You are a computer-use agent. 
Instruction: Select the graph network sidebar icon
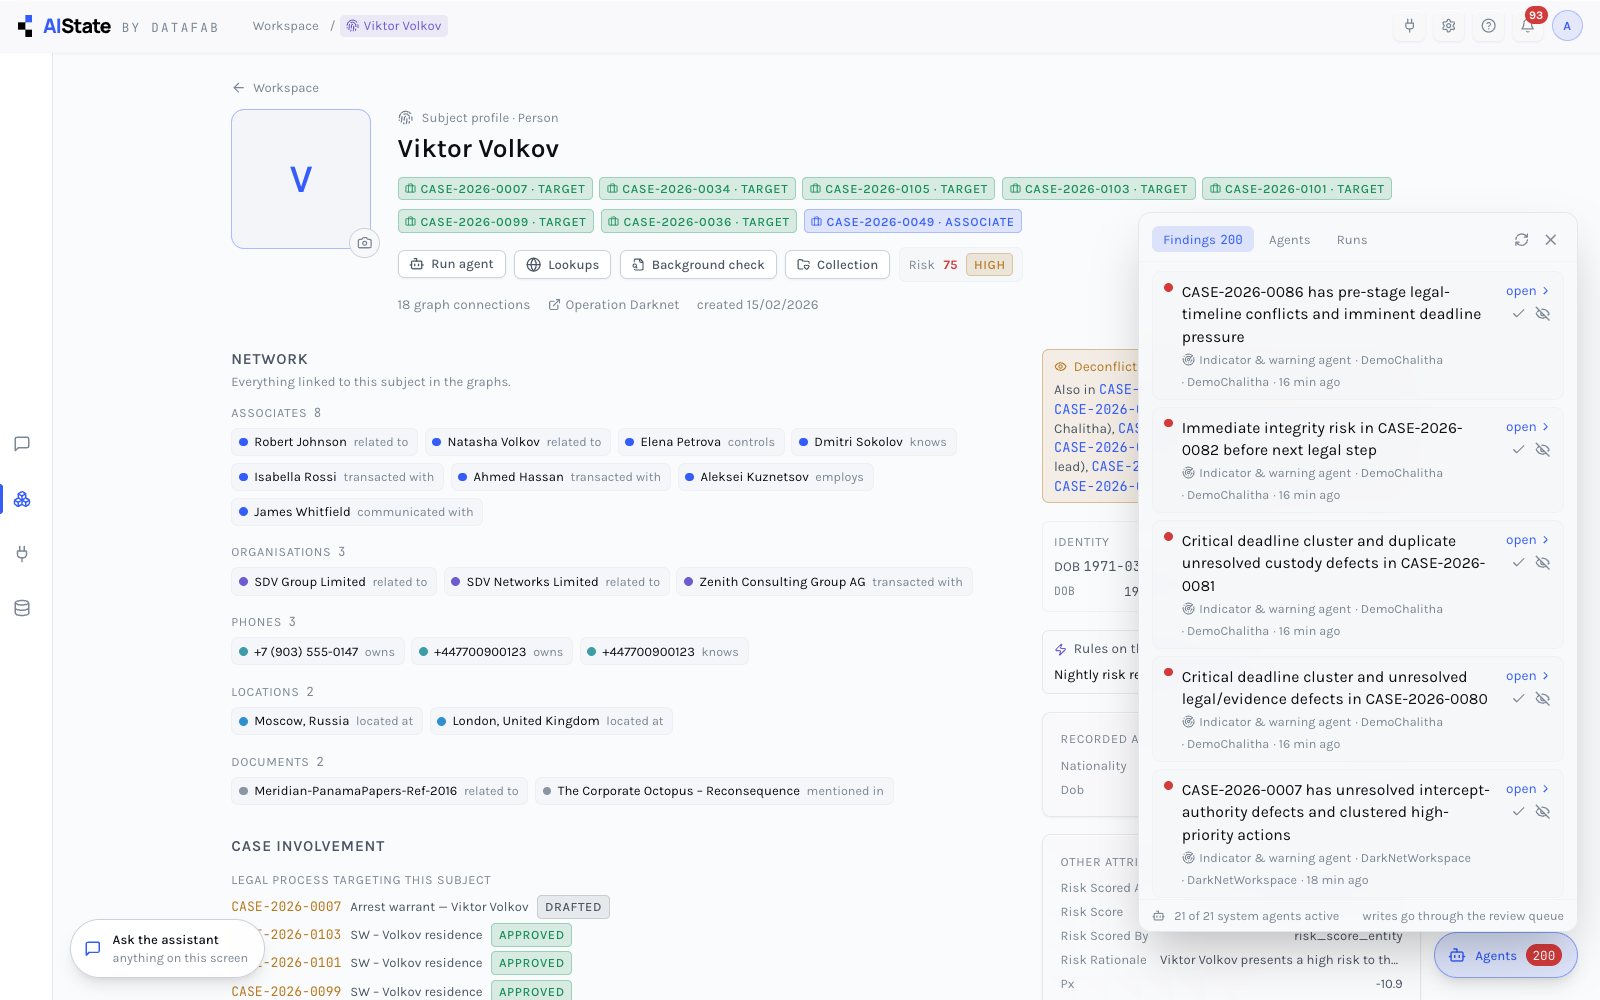[22, 498]
